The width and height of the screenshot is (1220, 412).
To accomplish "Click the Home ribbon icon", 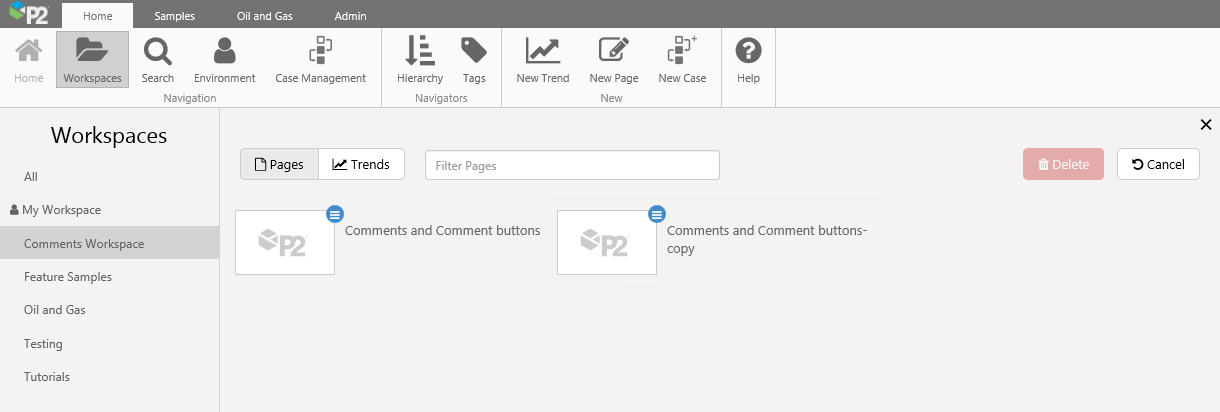I will 29,59.
